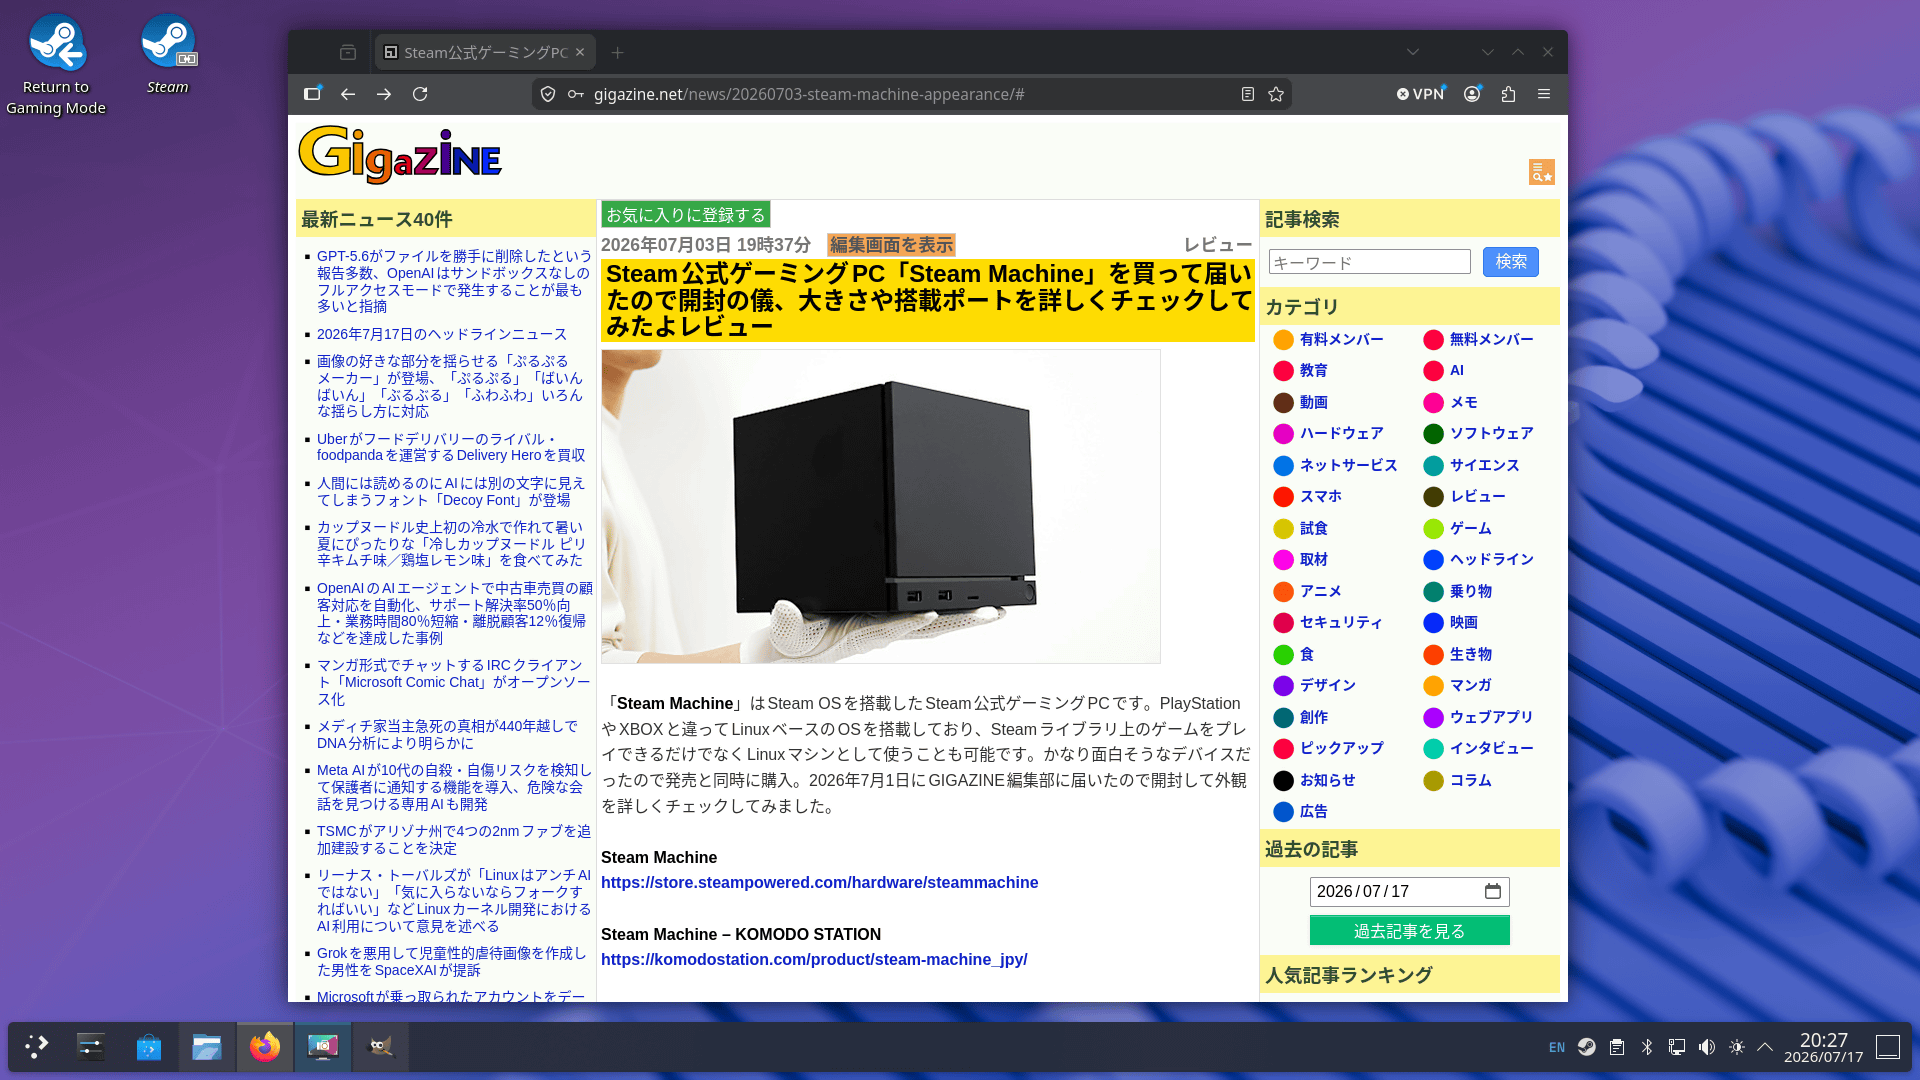Open the TSMC Arizona 2nm fab article
1920x1080 pixels.
click(x=454, y=840)
